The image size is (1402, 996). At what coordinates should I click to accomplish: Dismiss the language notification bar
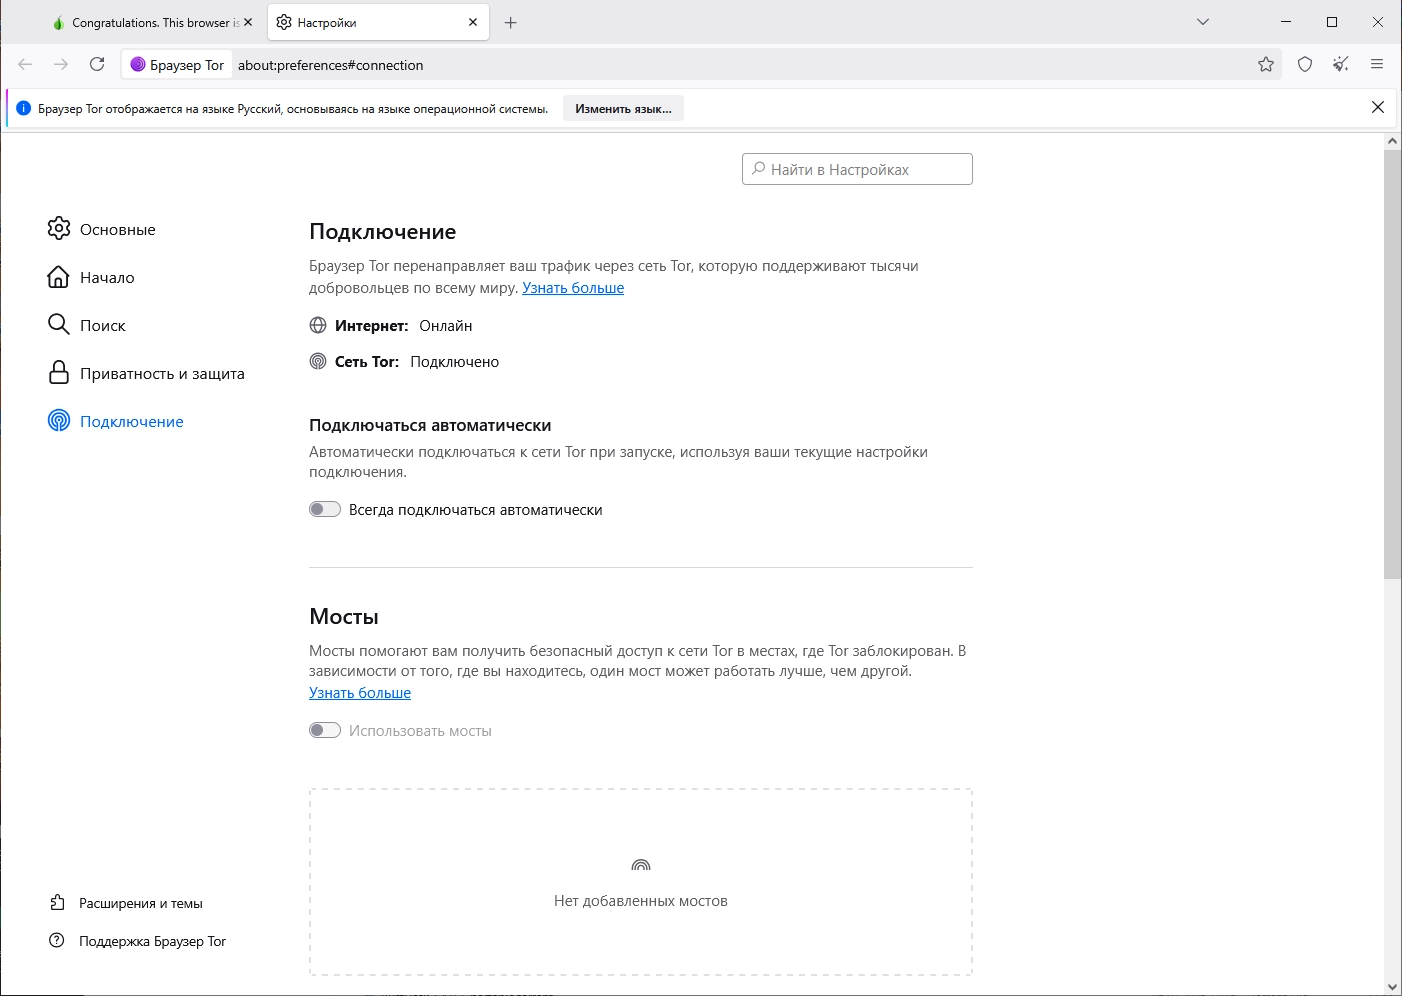coord(1378,107)
